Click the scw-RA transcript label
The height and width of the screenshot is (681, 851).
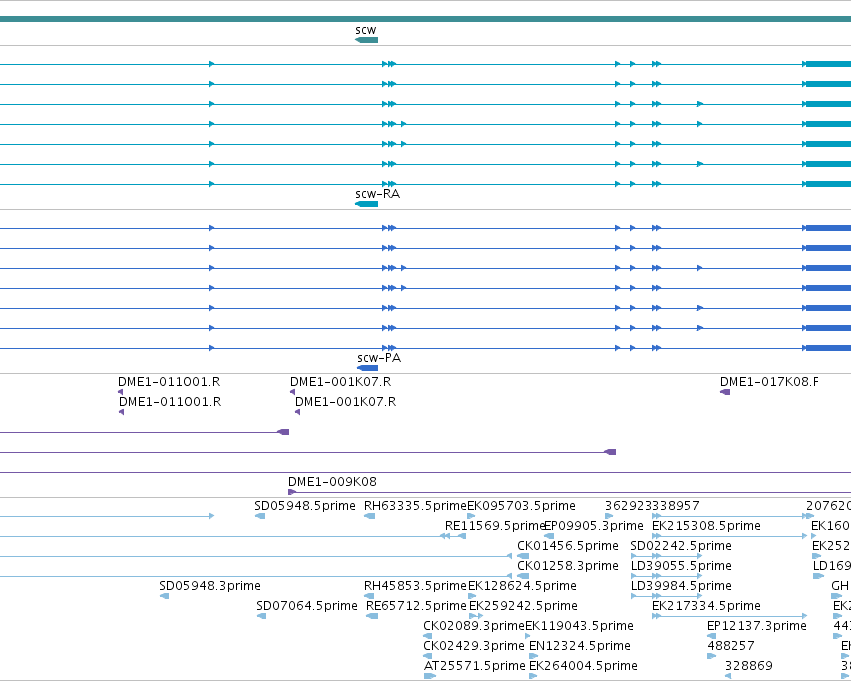tap(378, 194)
